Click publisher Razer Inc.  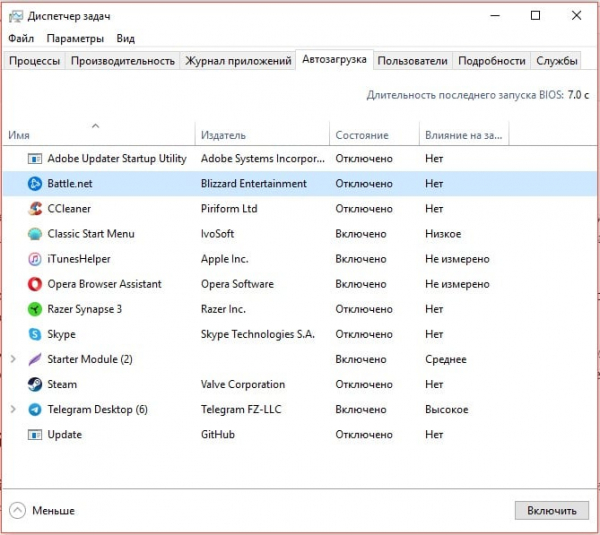223,309
